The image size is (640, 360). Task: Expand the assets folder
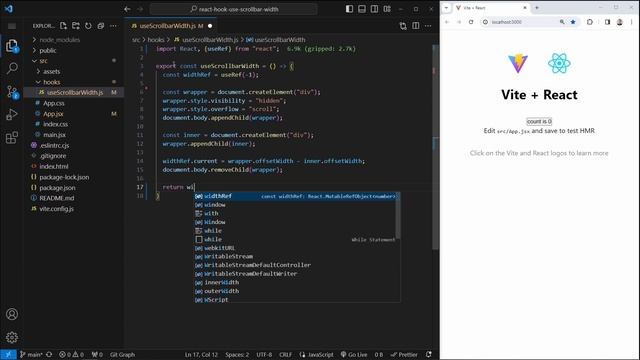pyautogui.click(x=51, y=71)
